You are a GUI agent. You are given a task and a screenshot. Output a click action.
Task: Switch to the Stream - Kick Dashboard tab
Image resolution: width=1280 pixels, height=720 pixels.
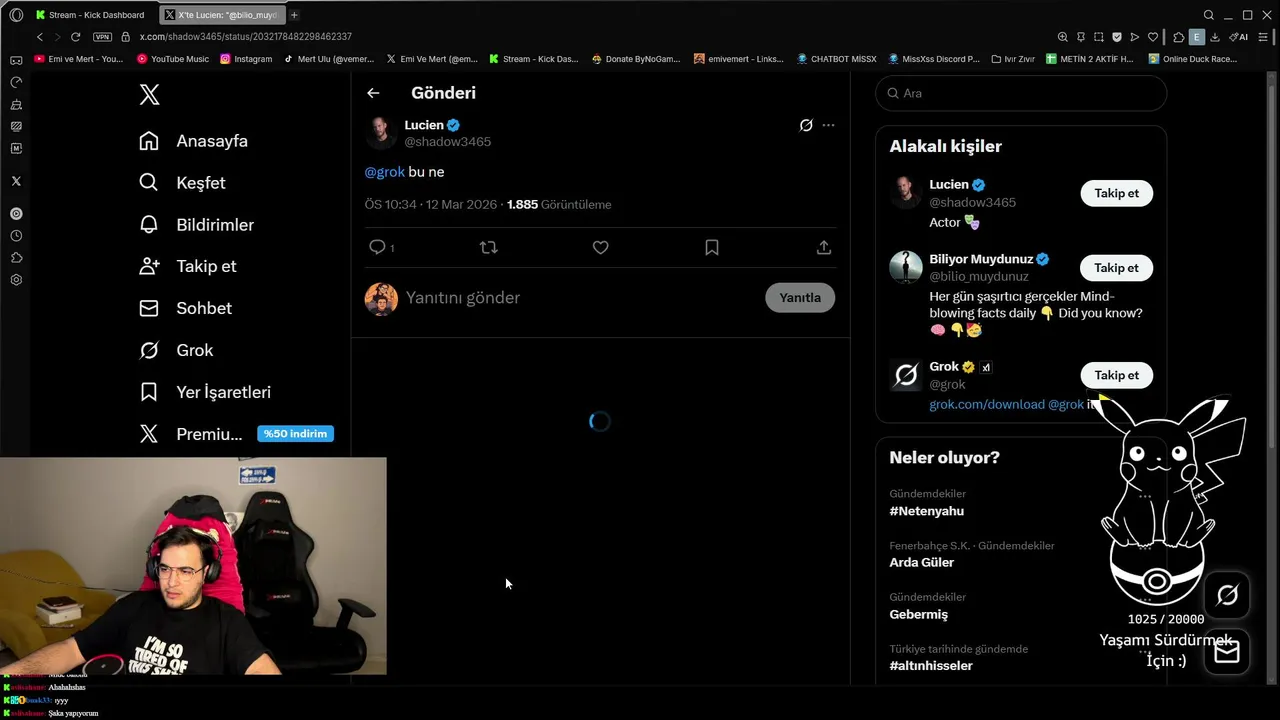click(x=90, y=15)
